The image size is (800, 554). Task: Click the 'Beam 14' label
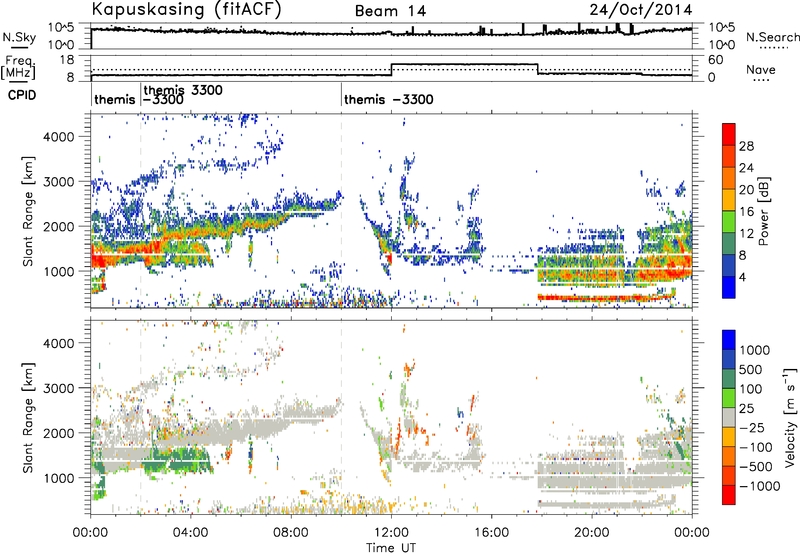point(390,11)
